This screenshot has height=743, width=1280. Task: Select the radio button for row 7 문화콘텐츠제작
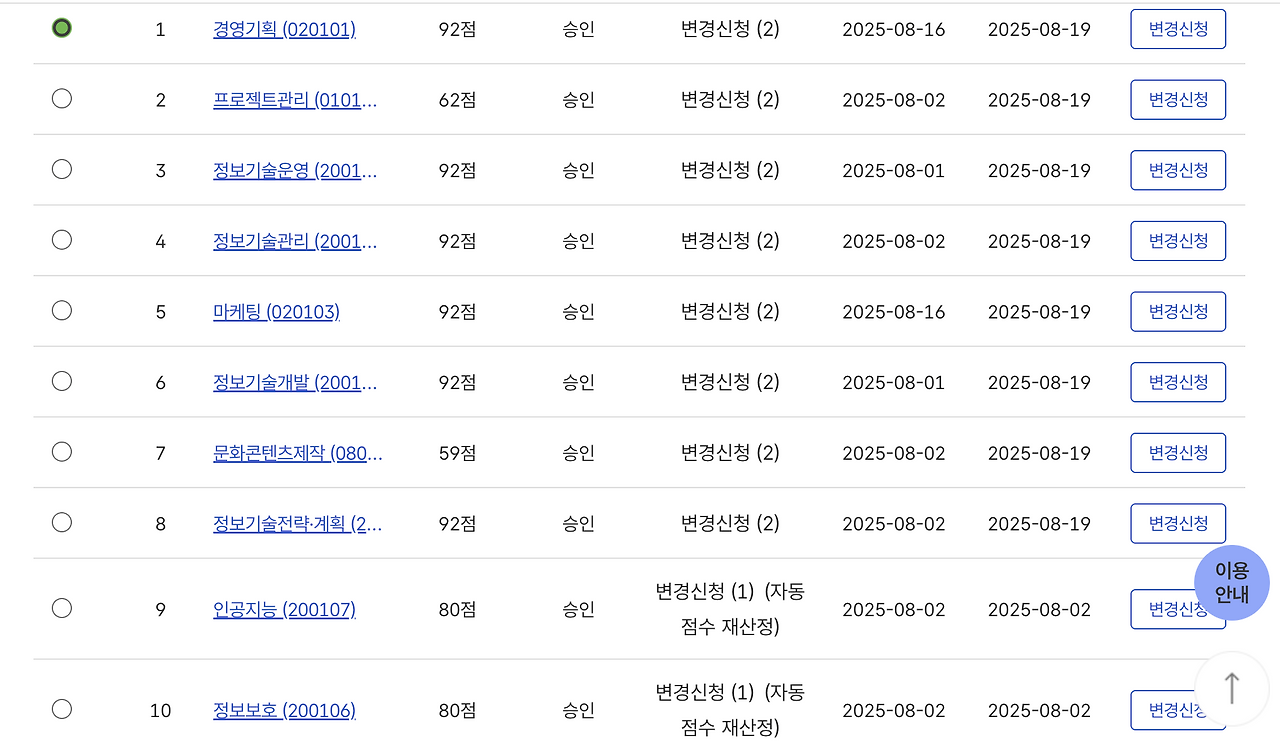[x=61, y=452]
